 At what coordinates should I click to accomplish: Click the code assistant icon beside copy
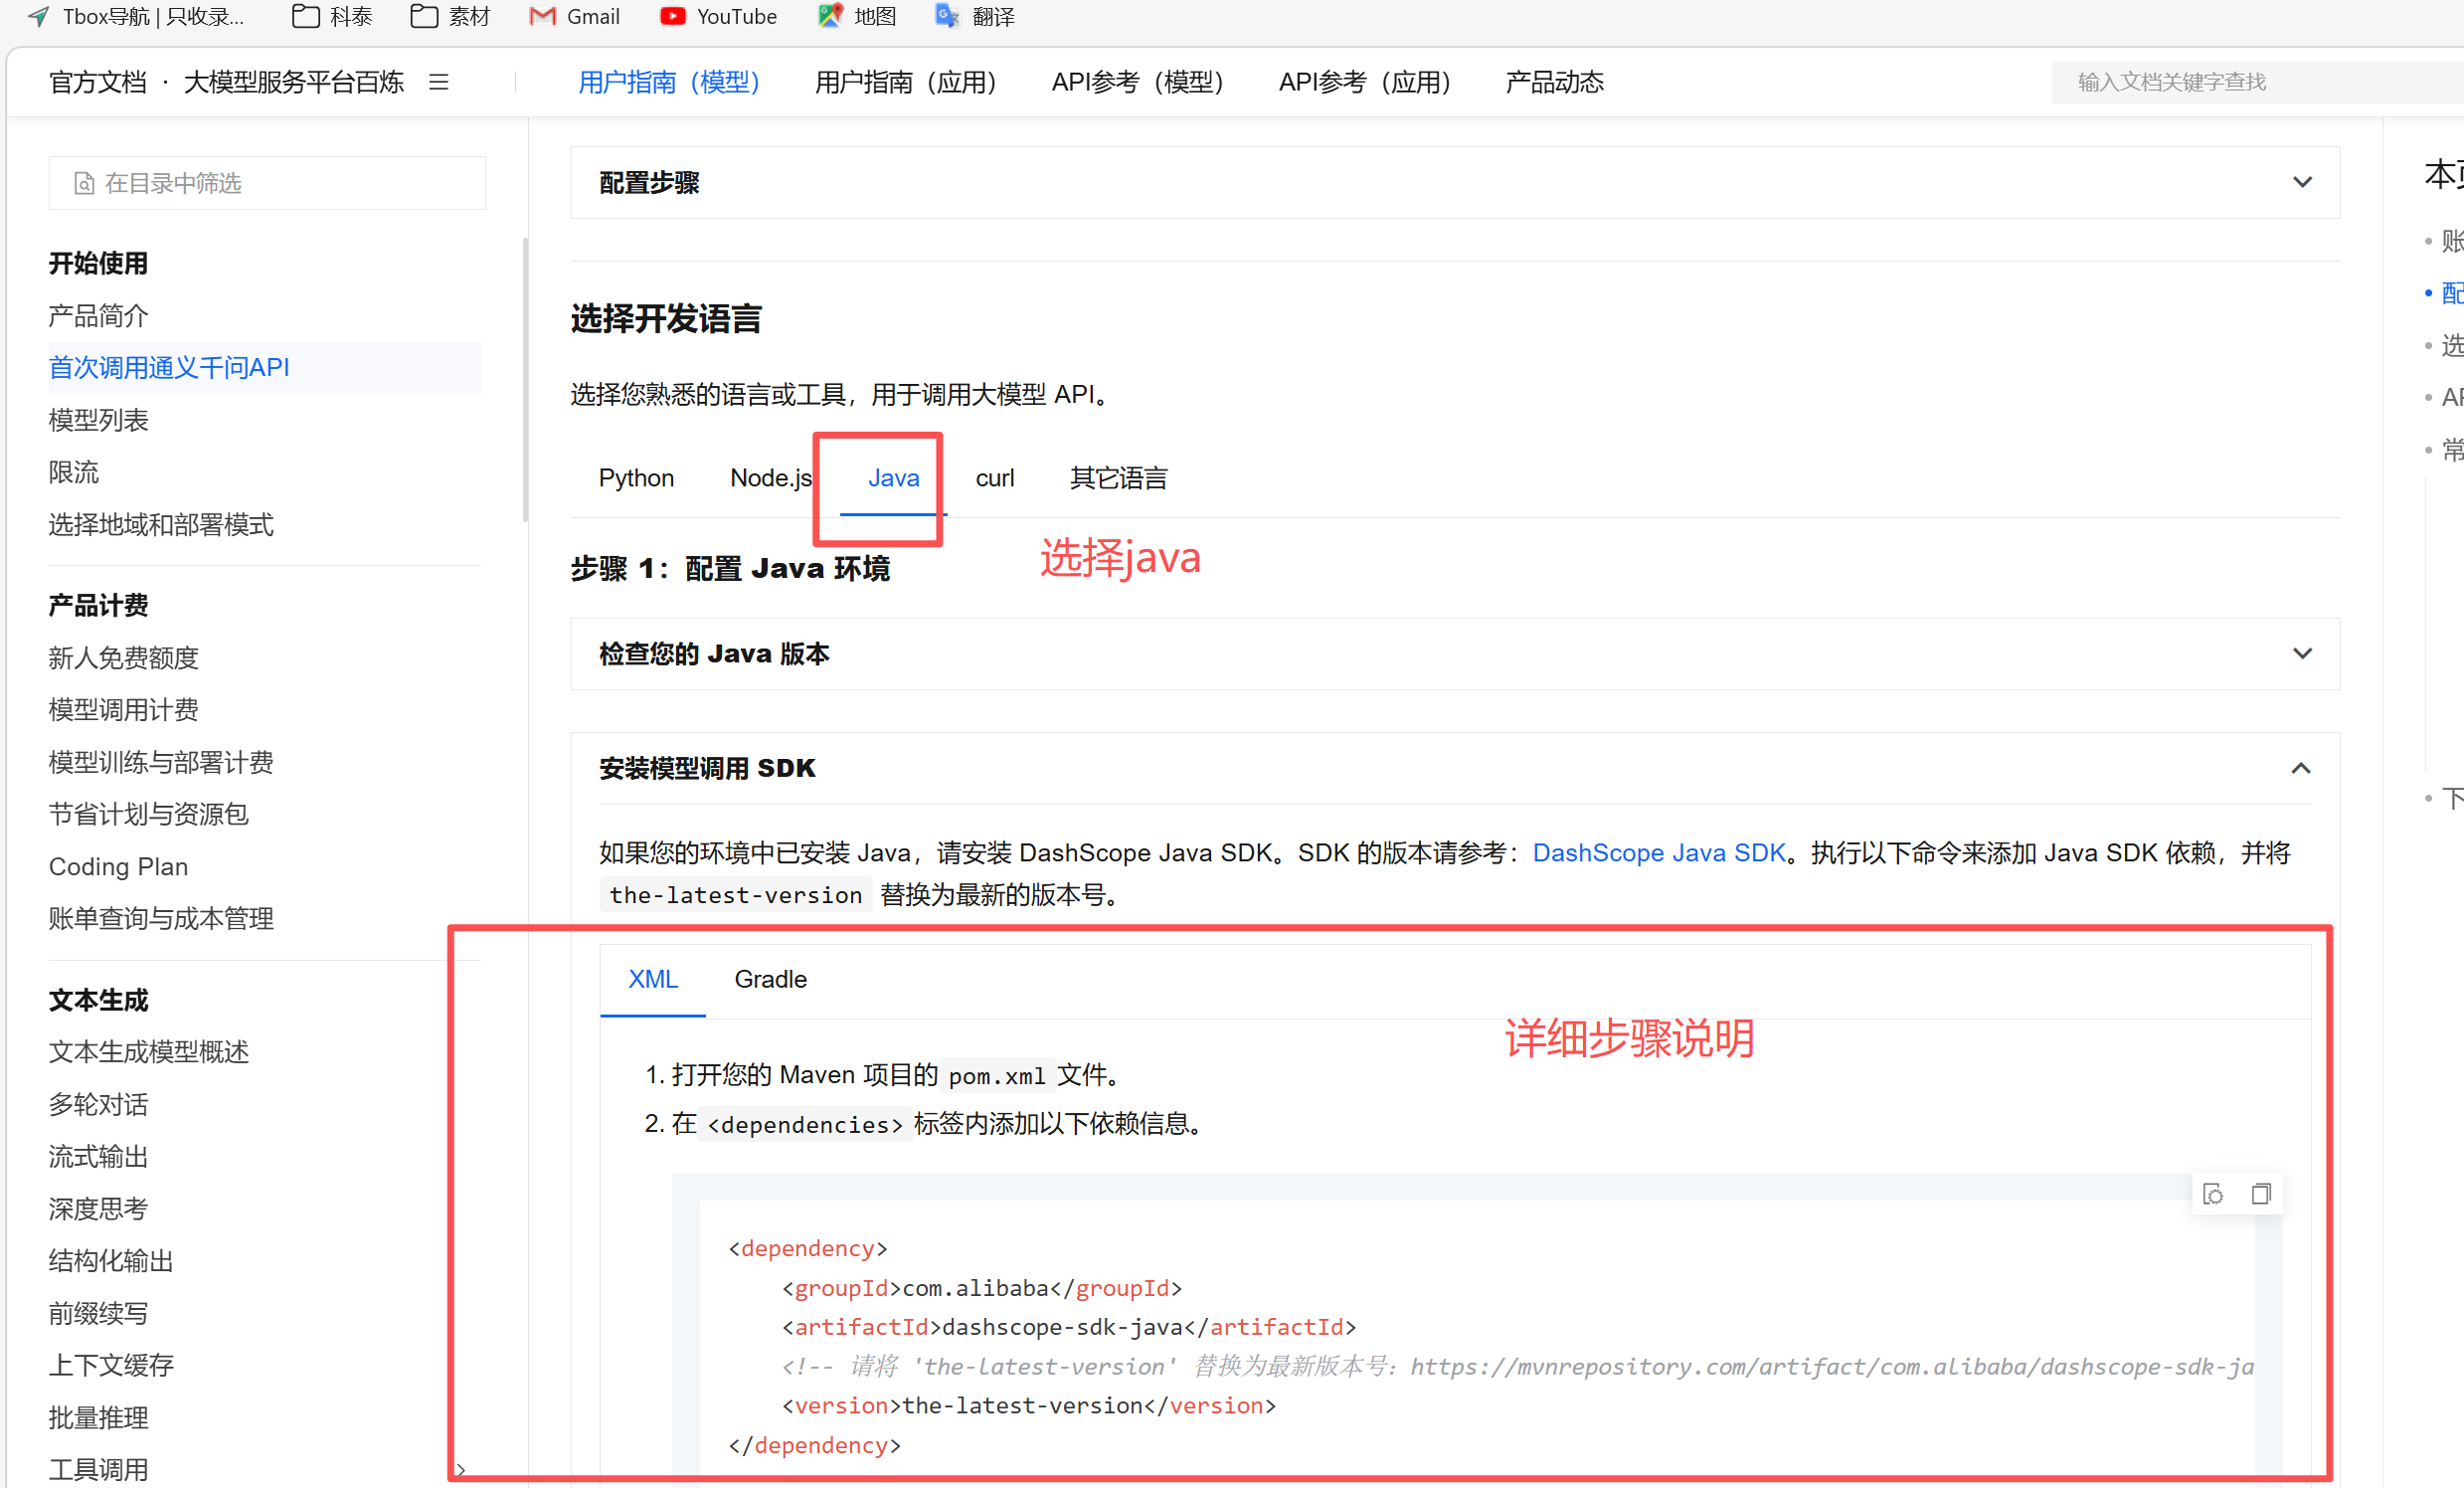(2213, 1194)
